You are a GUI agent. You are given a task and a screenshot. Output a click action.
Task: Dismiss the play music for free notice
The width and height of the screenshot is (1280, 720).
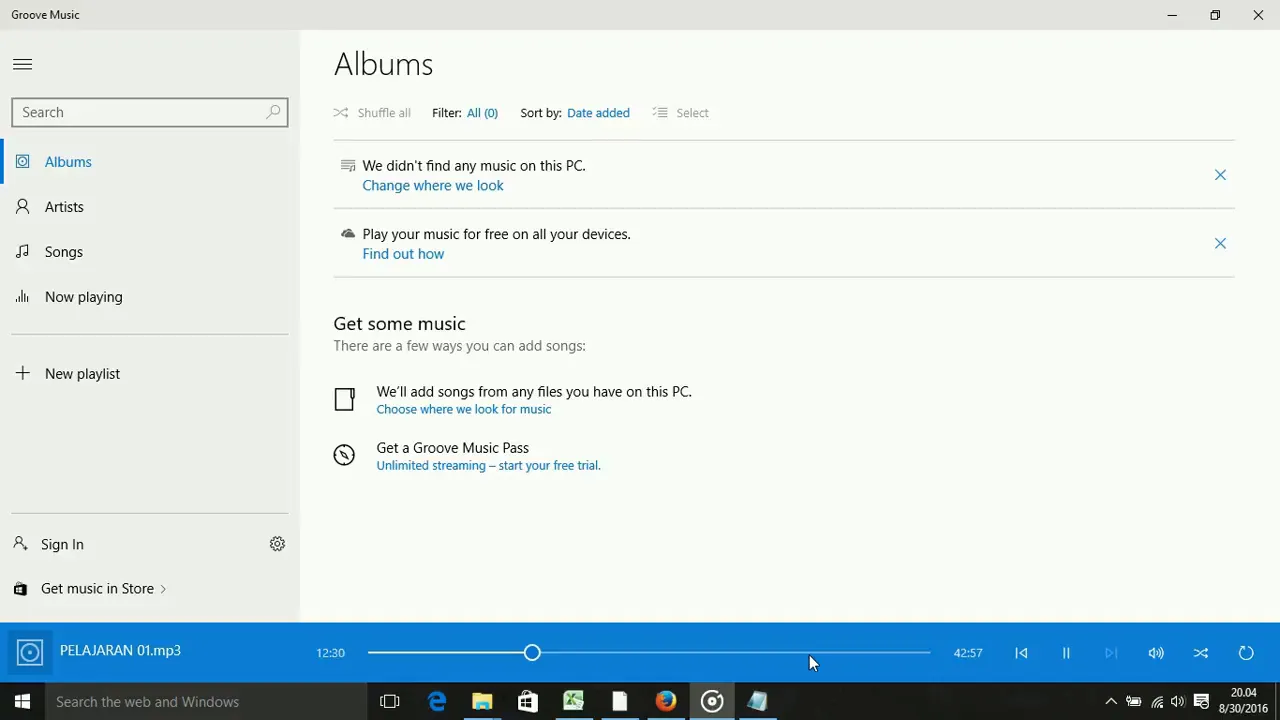click(1220, 243)
